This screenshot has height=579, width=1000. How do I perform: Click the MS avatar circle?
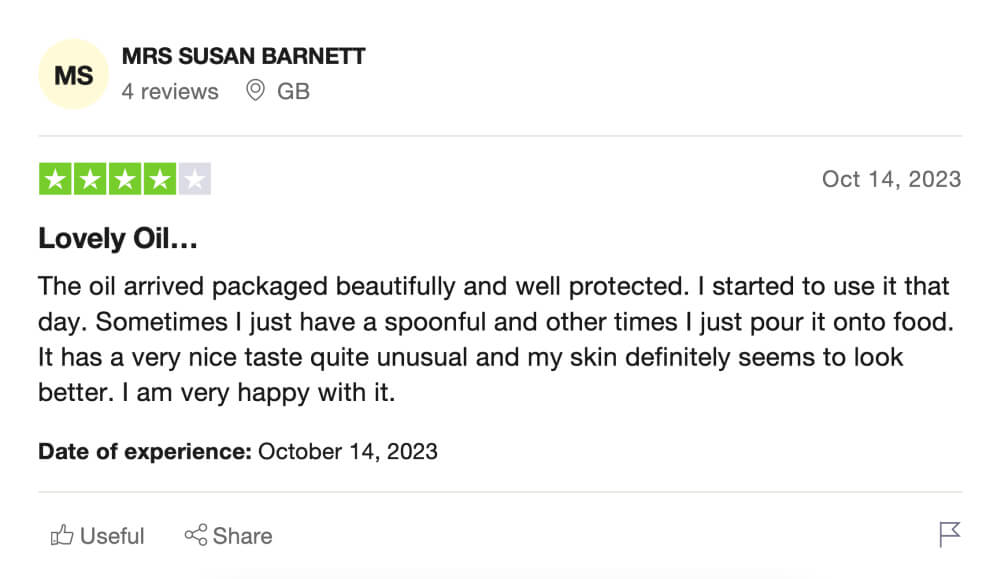point(73,75)
